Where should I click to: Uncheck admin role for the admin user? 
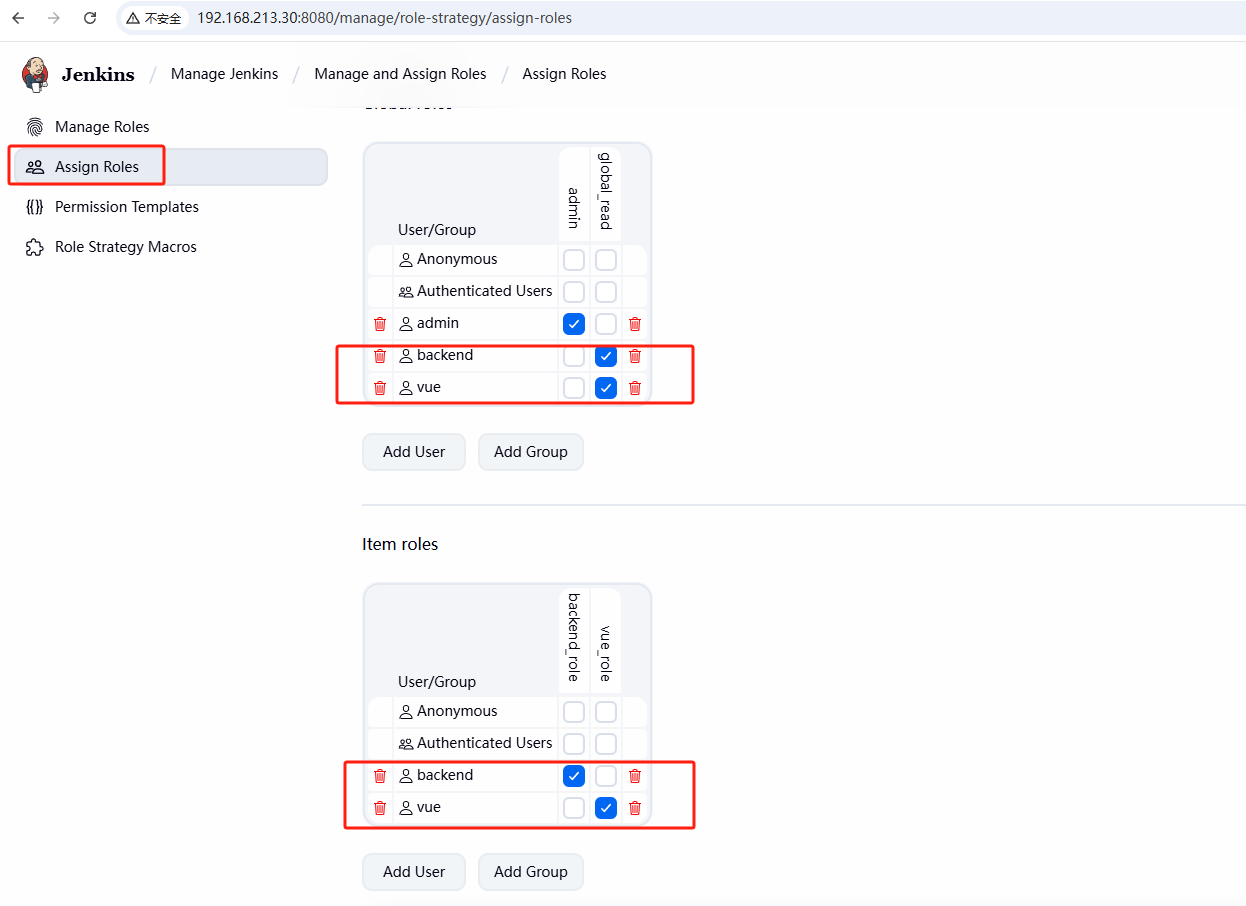[x=574, y=324]
